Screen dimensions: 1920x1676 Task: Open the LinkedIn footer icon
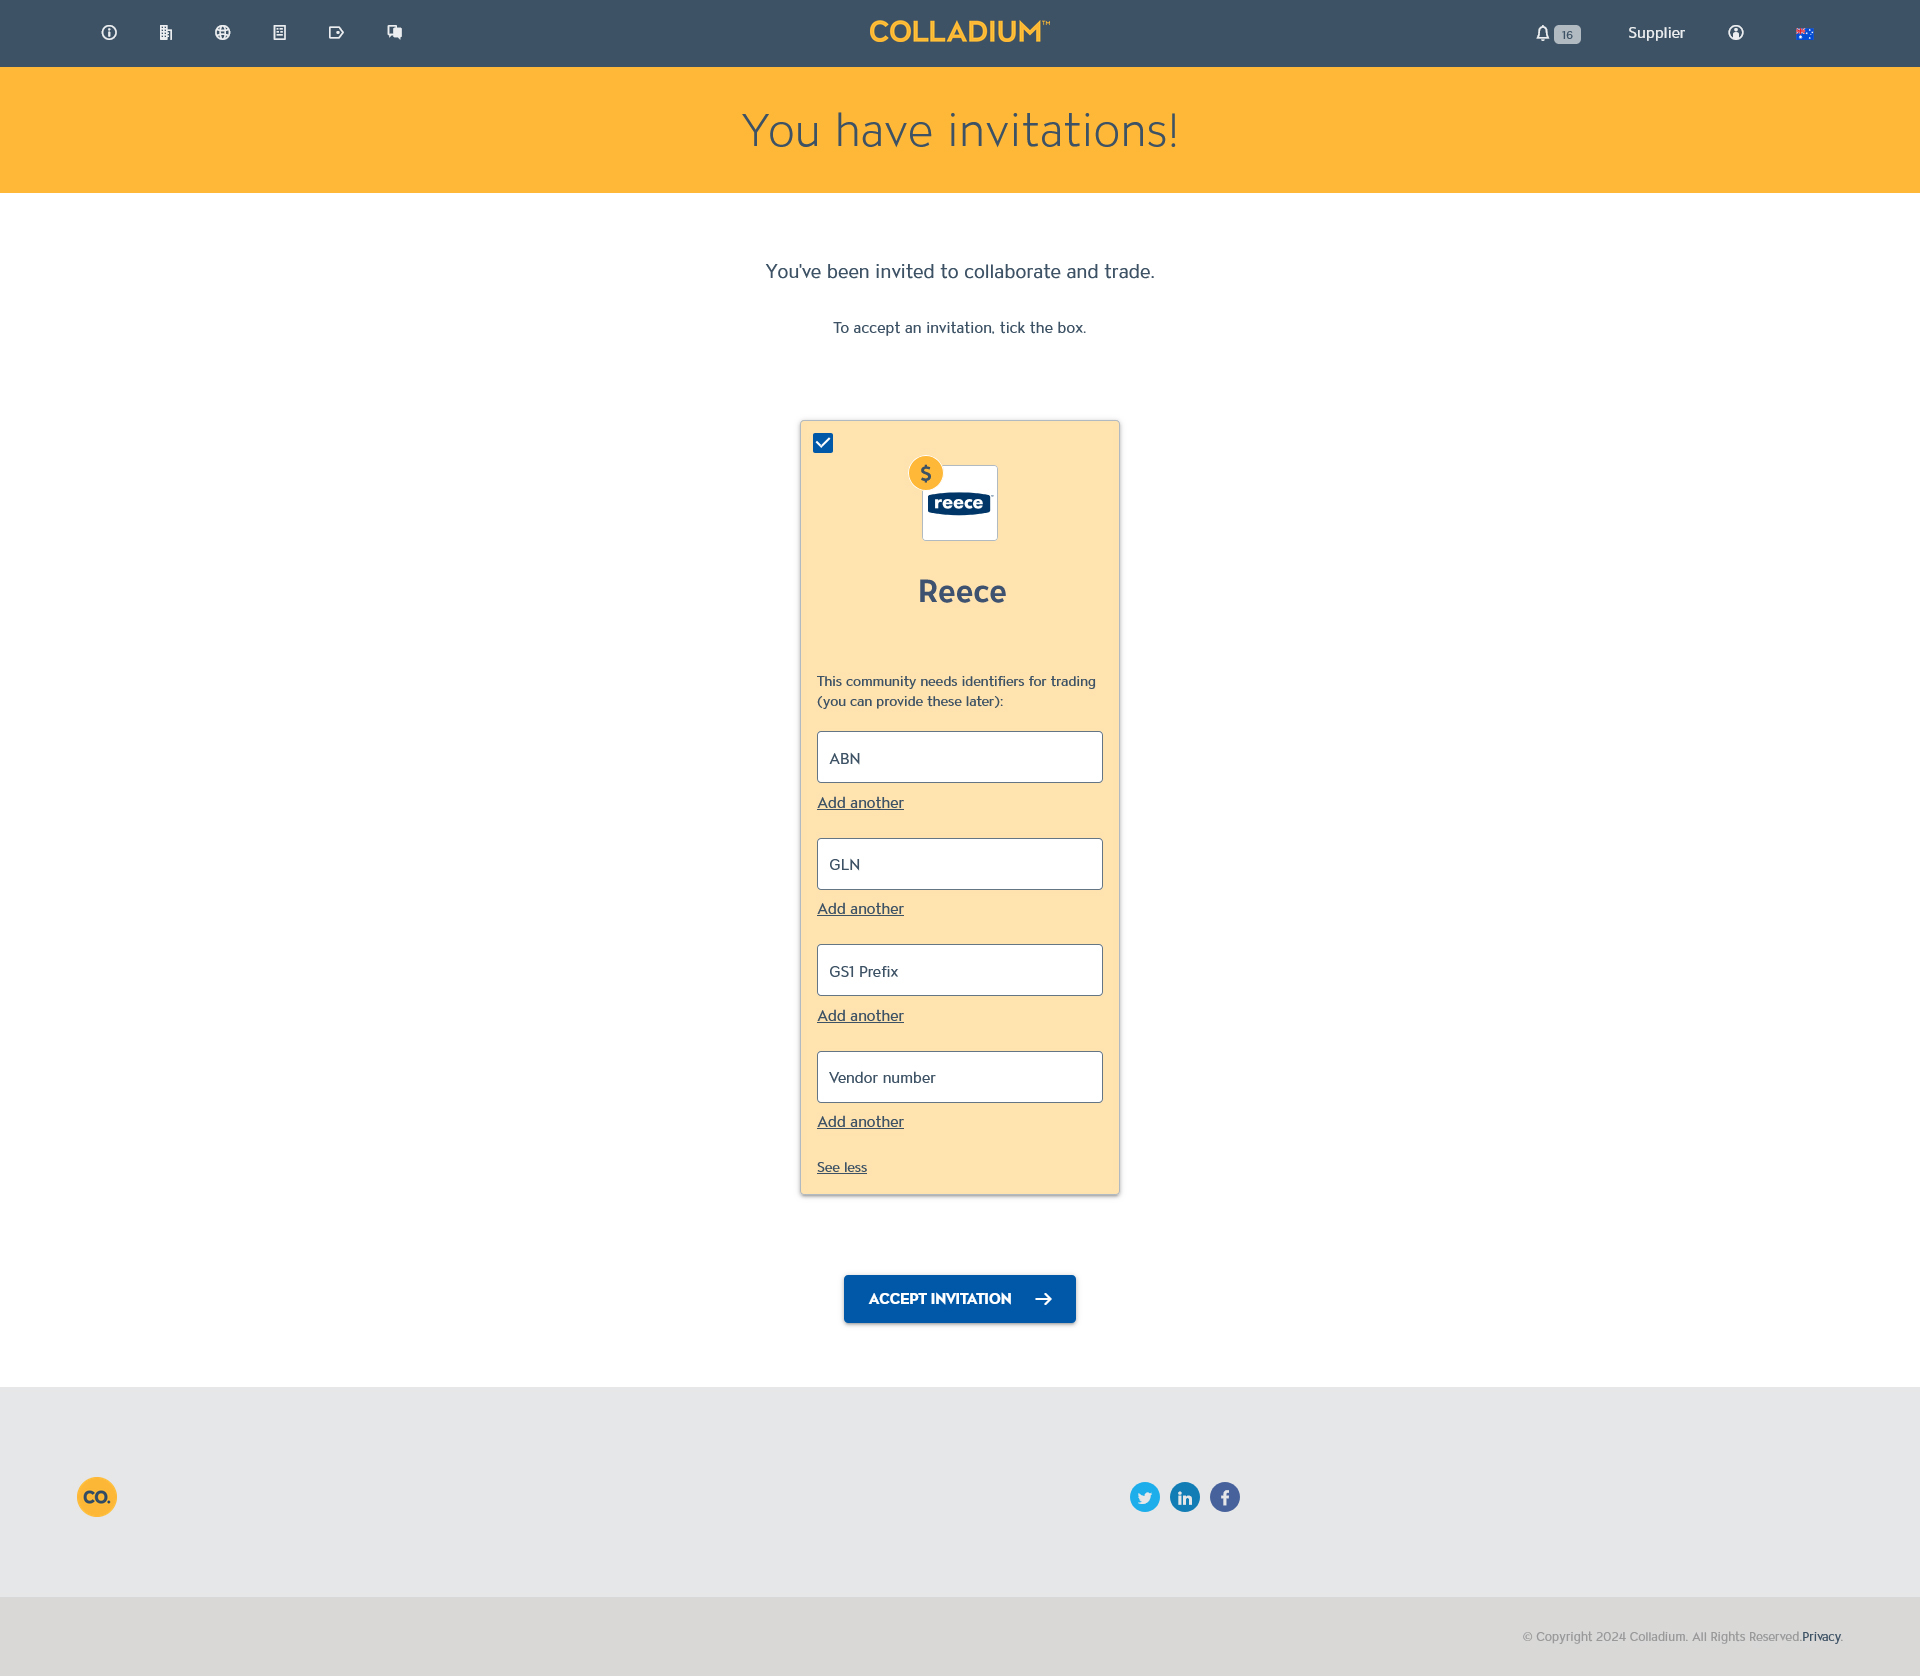point(1185,1497)
